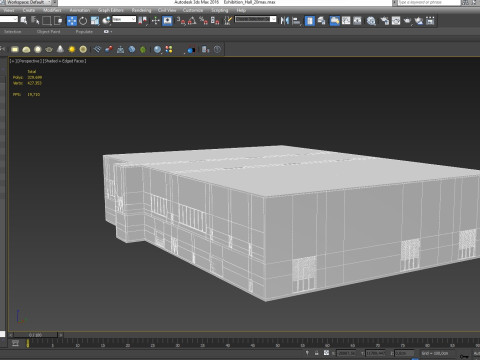The height and width of the screenshot is (360, 480).
Task: Toggle Keyboard Shortcut Override
Action: 167,21
